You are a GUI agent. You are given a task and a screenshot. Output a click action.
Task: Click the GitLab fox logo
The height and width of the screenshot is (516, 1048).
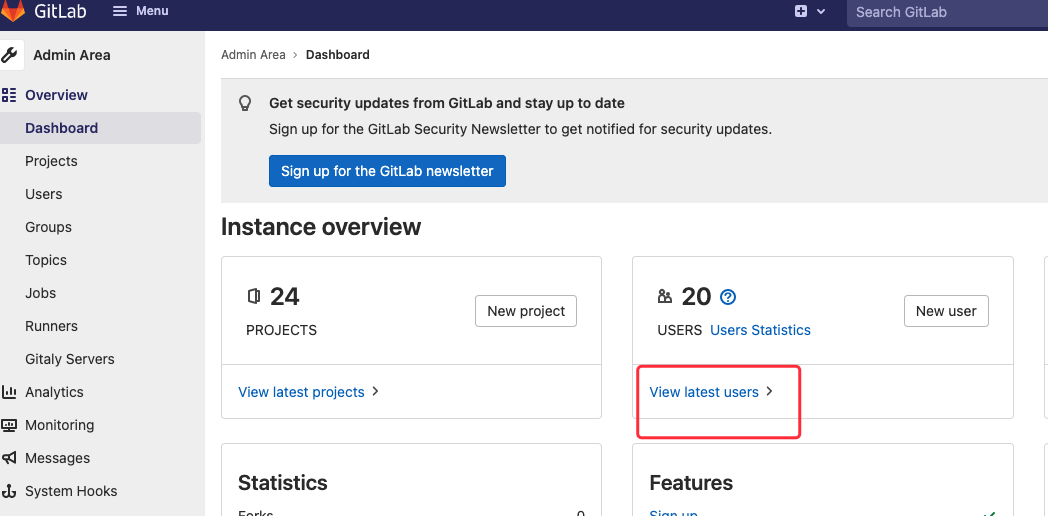tap(12, 11)
